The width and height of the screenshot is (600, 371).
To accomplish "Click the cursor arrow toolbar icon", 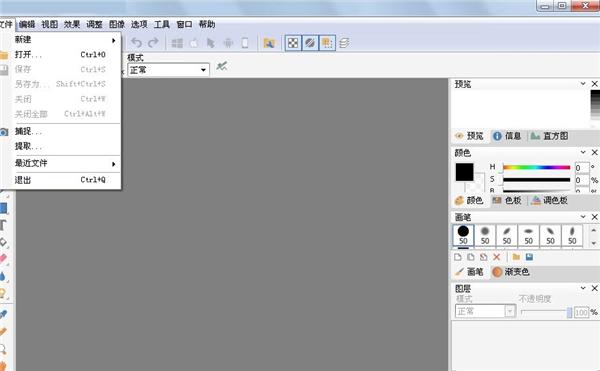I will (210, 43).
